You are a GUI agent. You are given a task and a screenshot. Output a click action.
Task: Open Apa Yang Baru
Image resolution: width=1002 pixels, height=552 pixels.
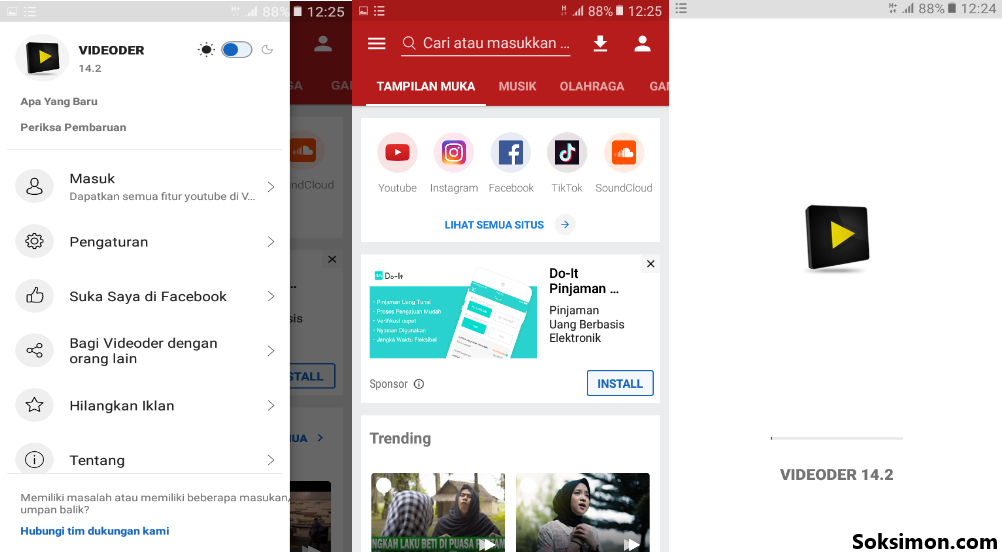(x=59, y=102)
